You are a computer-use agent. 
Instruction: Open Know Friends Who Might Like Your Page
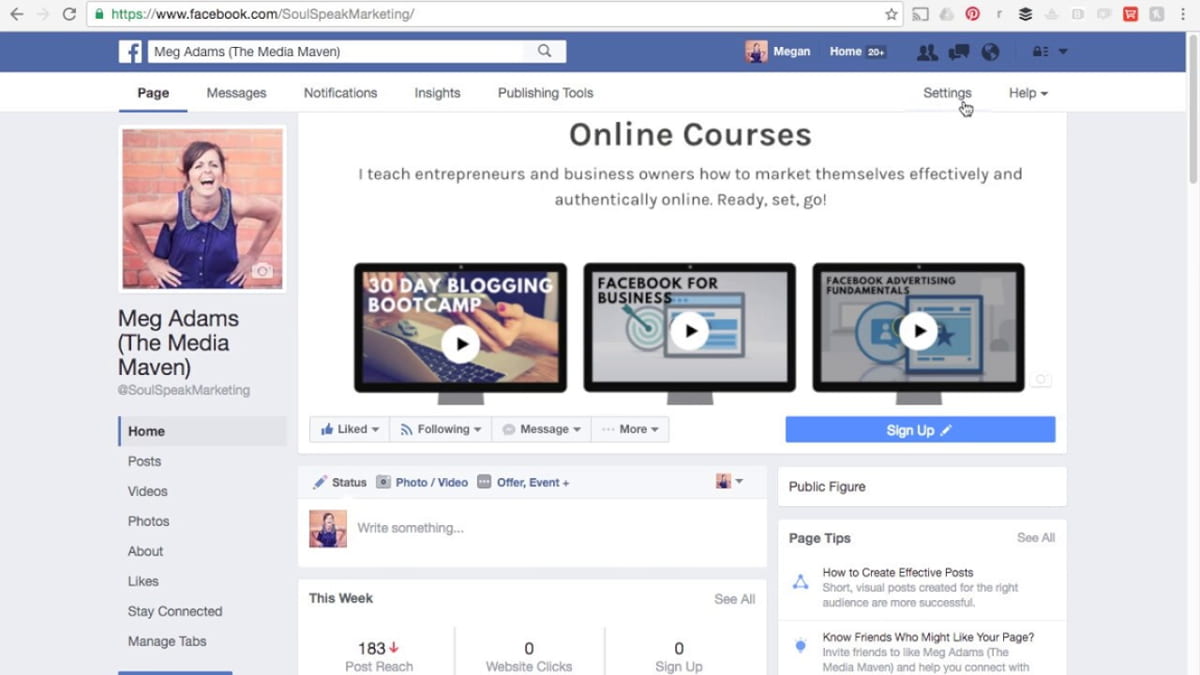click(928, 637)
